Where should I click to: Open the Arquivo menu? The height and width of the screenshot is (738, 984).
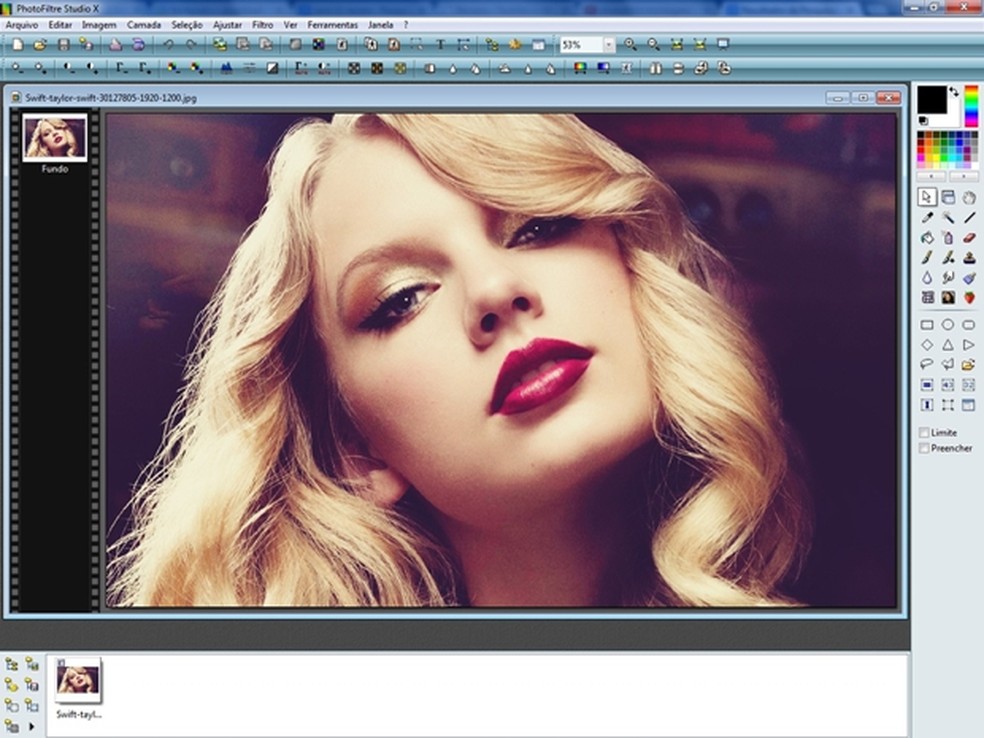[22, 25]
